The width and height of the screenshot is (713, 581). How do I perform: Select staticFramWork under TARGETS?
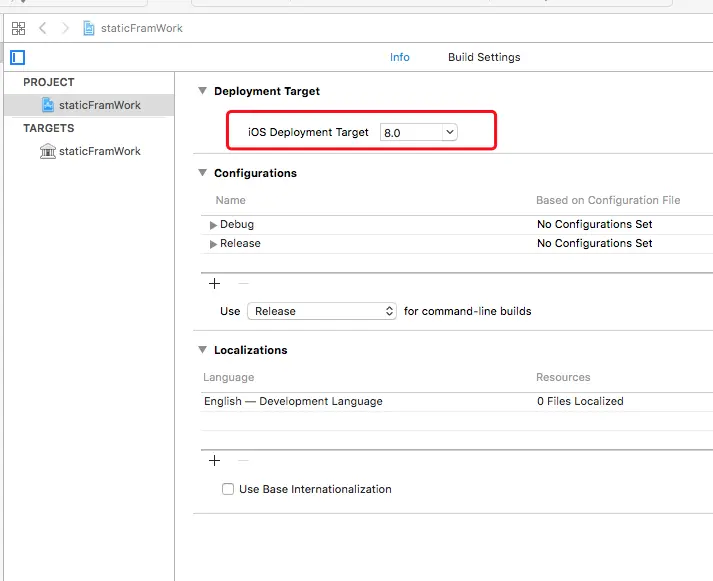click(89, 151)
